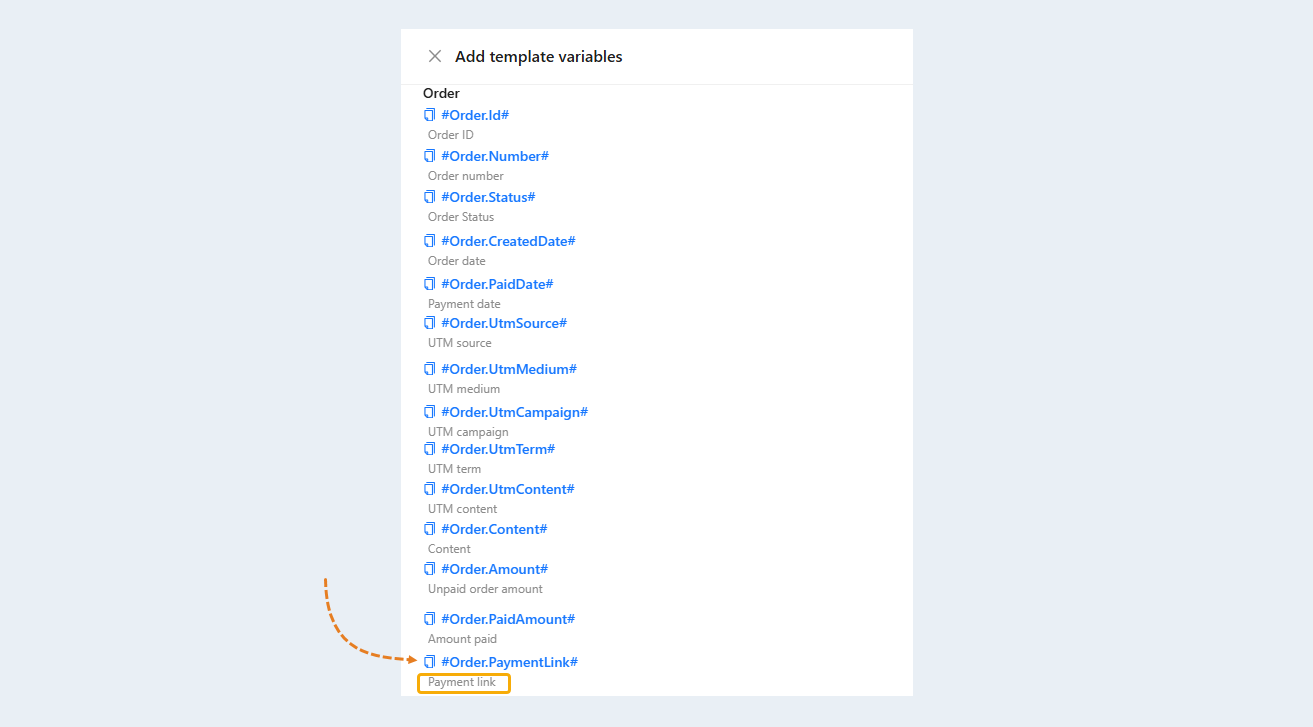This screenshot has height=727, width=1313.
Task: Select the #Order.PaidAmount# variable link
Action: (x=508, y=619)
